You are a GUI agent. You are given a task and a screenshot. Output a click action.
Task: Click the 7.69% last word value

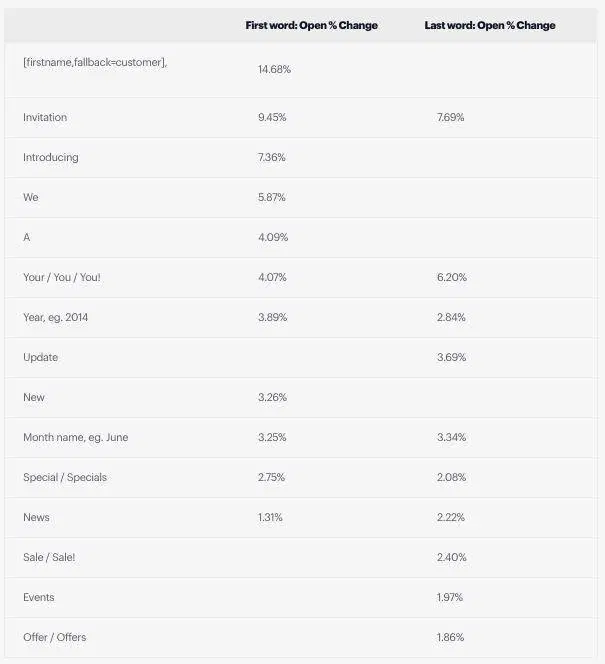[450, 117]
